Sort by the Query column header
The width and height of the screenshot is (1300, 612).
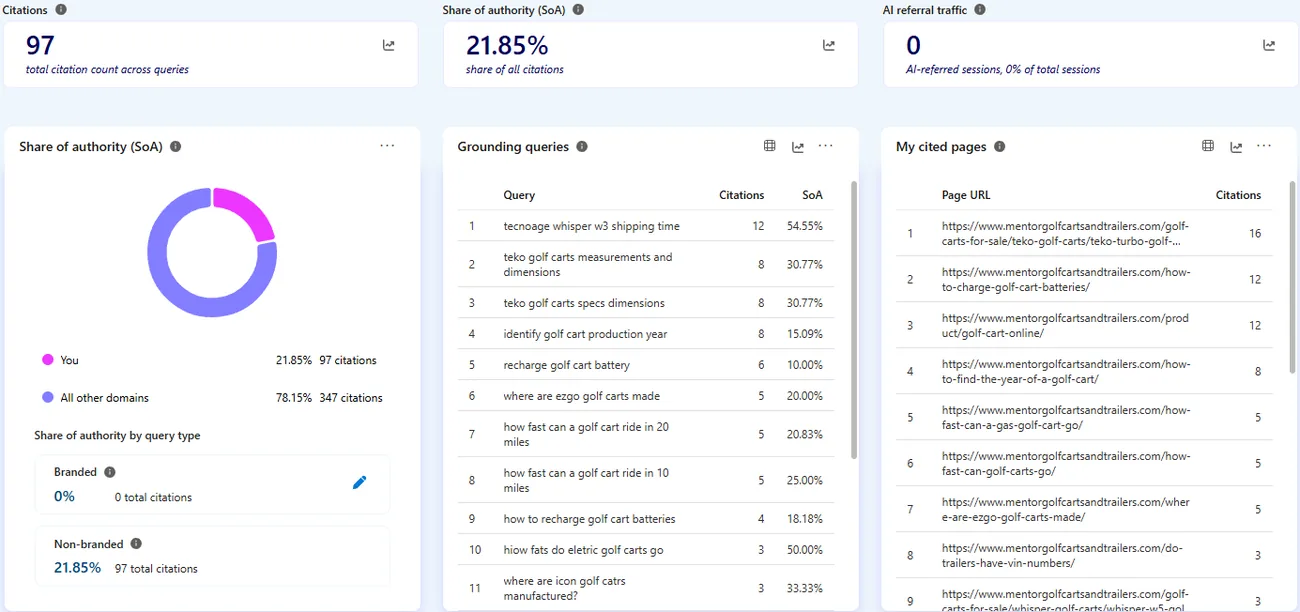click(x=519, y=195)
